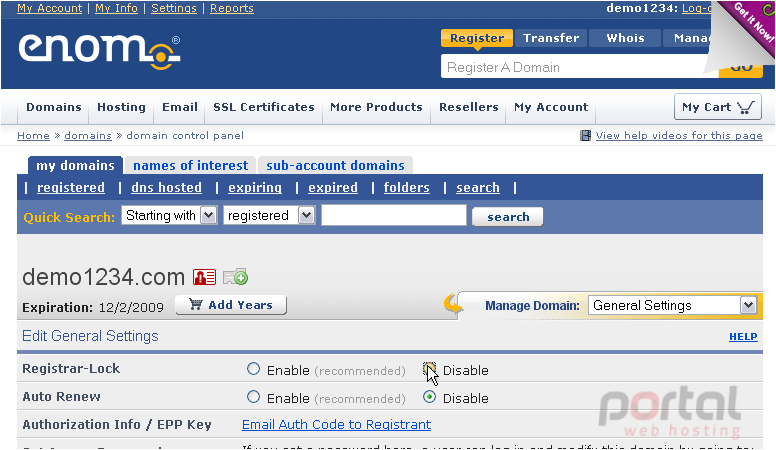The width and height of the screenshot is (776, 450).
Task: Open the Starting with dropdown
Action: click(x=169, y=215)
